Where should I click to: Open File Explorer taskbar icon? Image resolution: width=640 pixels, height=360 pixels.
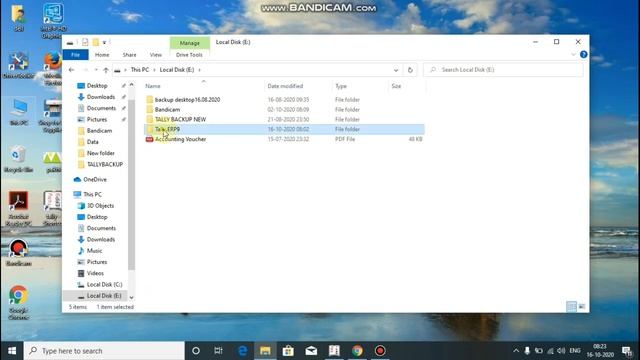point(265,351)
